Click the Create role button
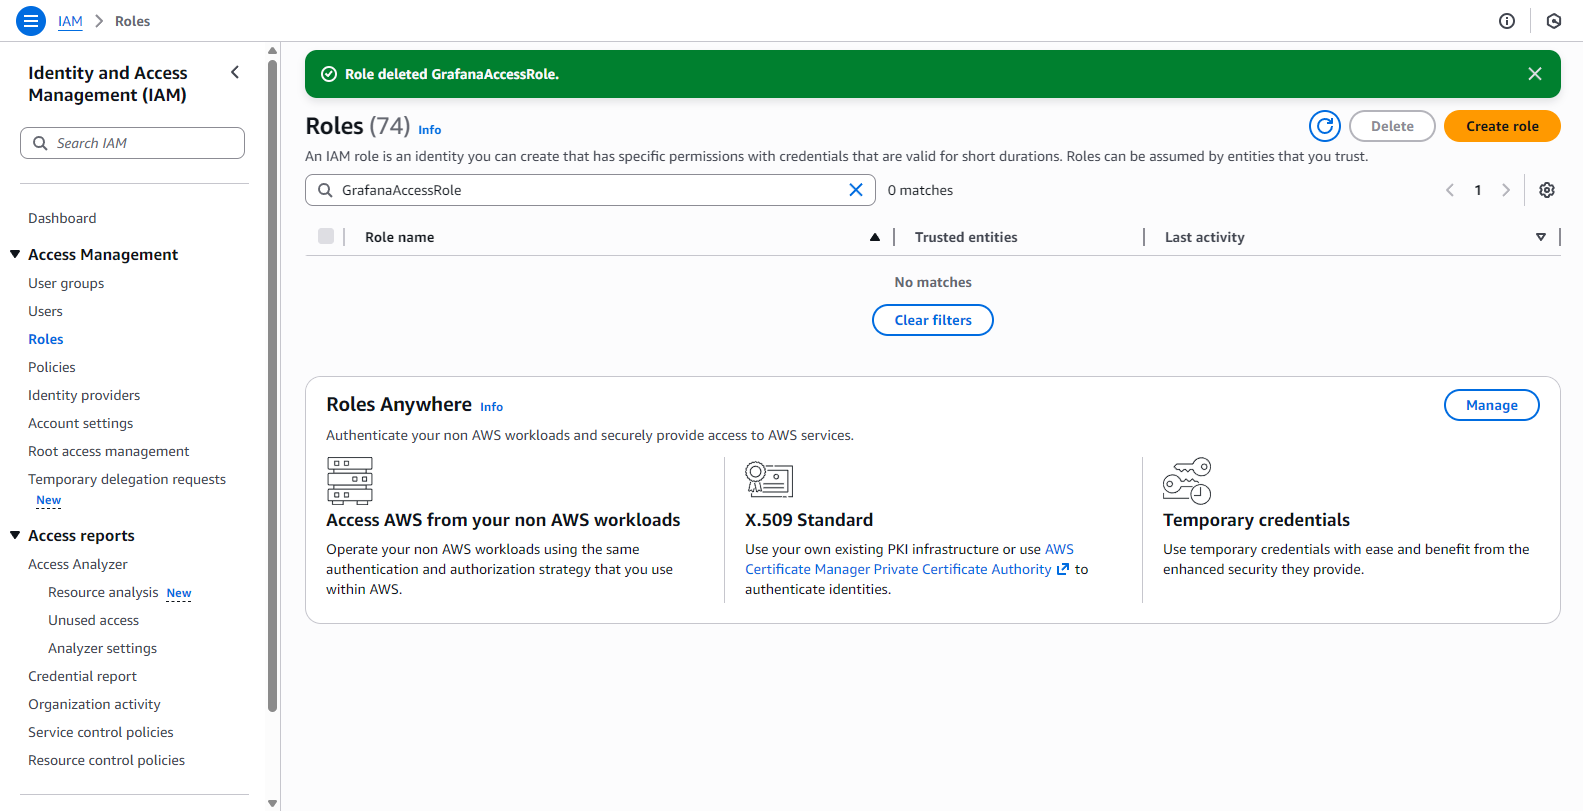The image size is (1583, 811). click(x=1502, y=126)
